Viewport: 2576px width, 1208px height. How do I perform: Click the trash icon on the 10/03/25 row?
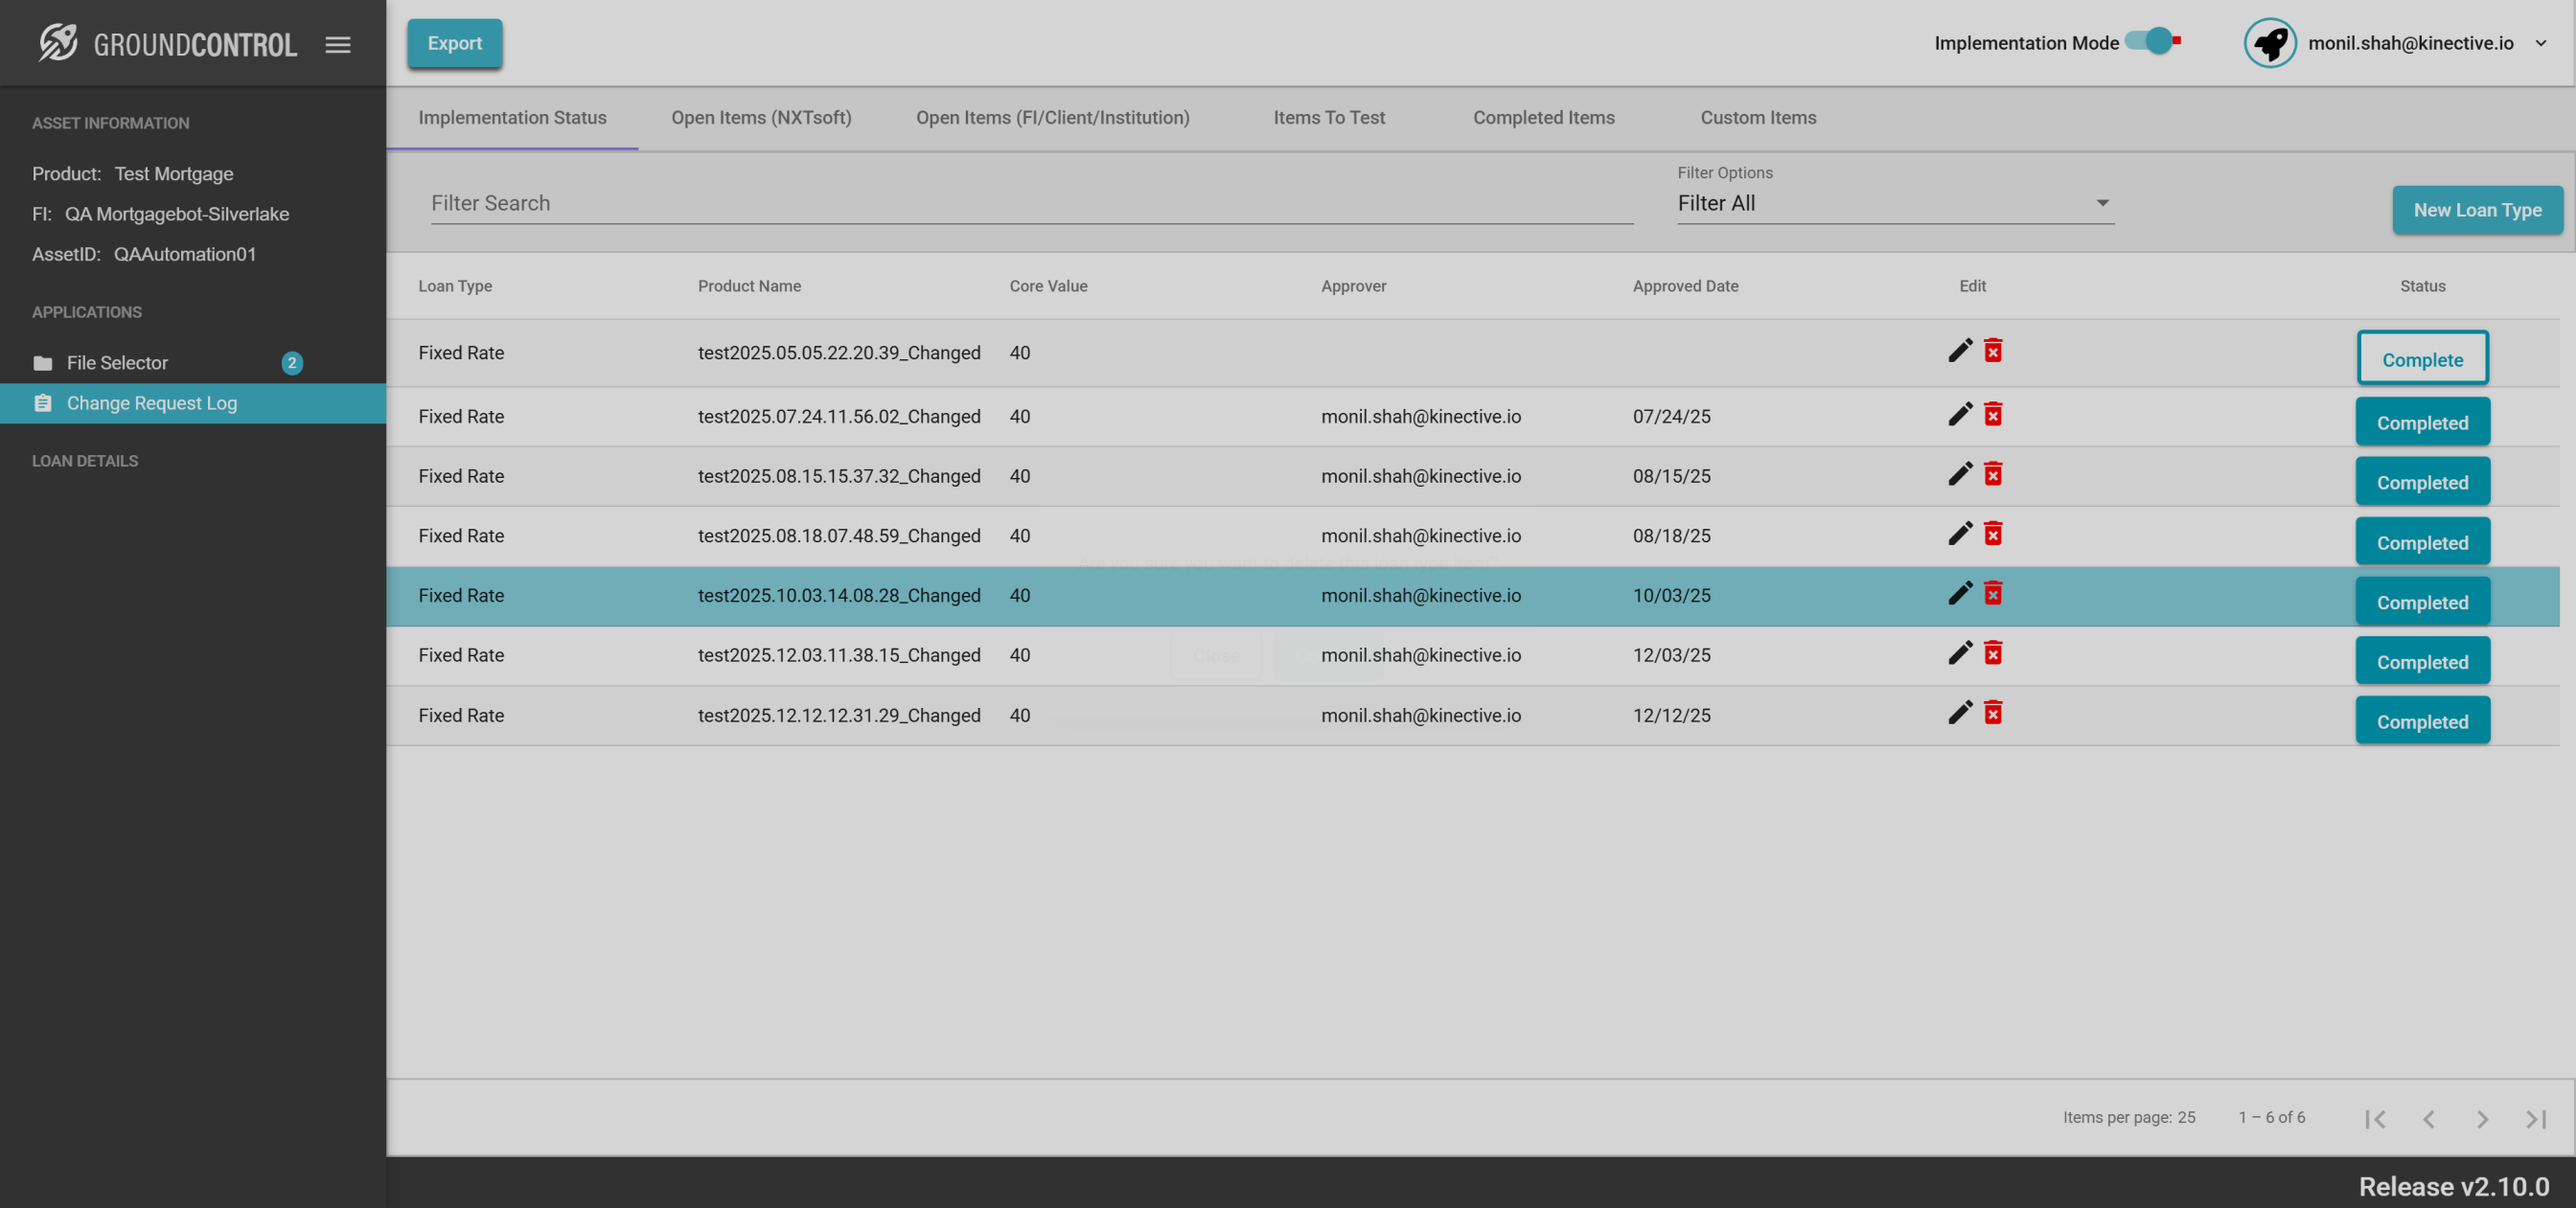[1993, 594]
